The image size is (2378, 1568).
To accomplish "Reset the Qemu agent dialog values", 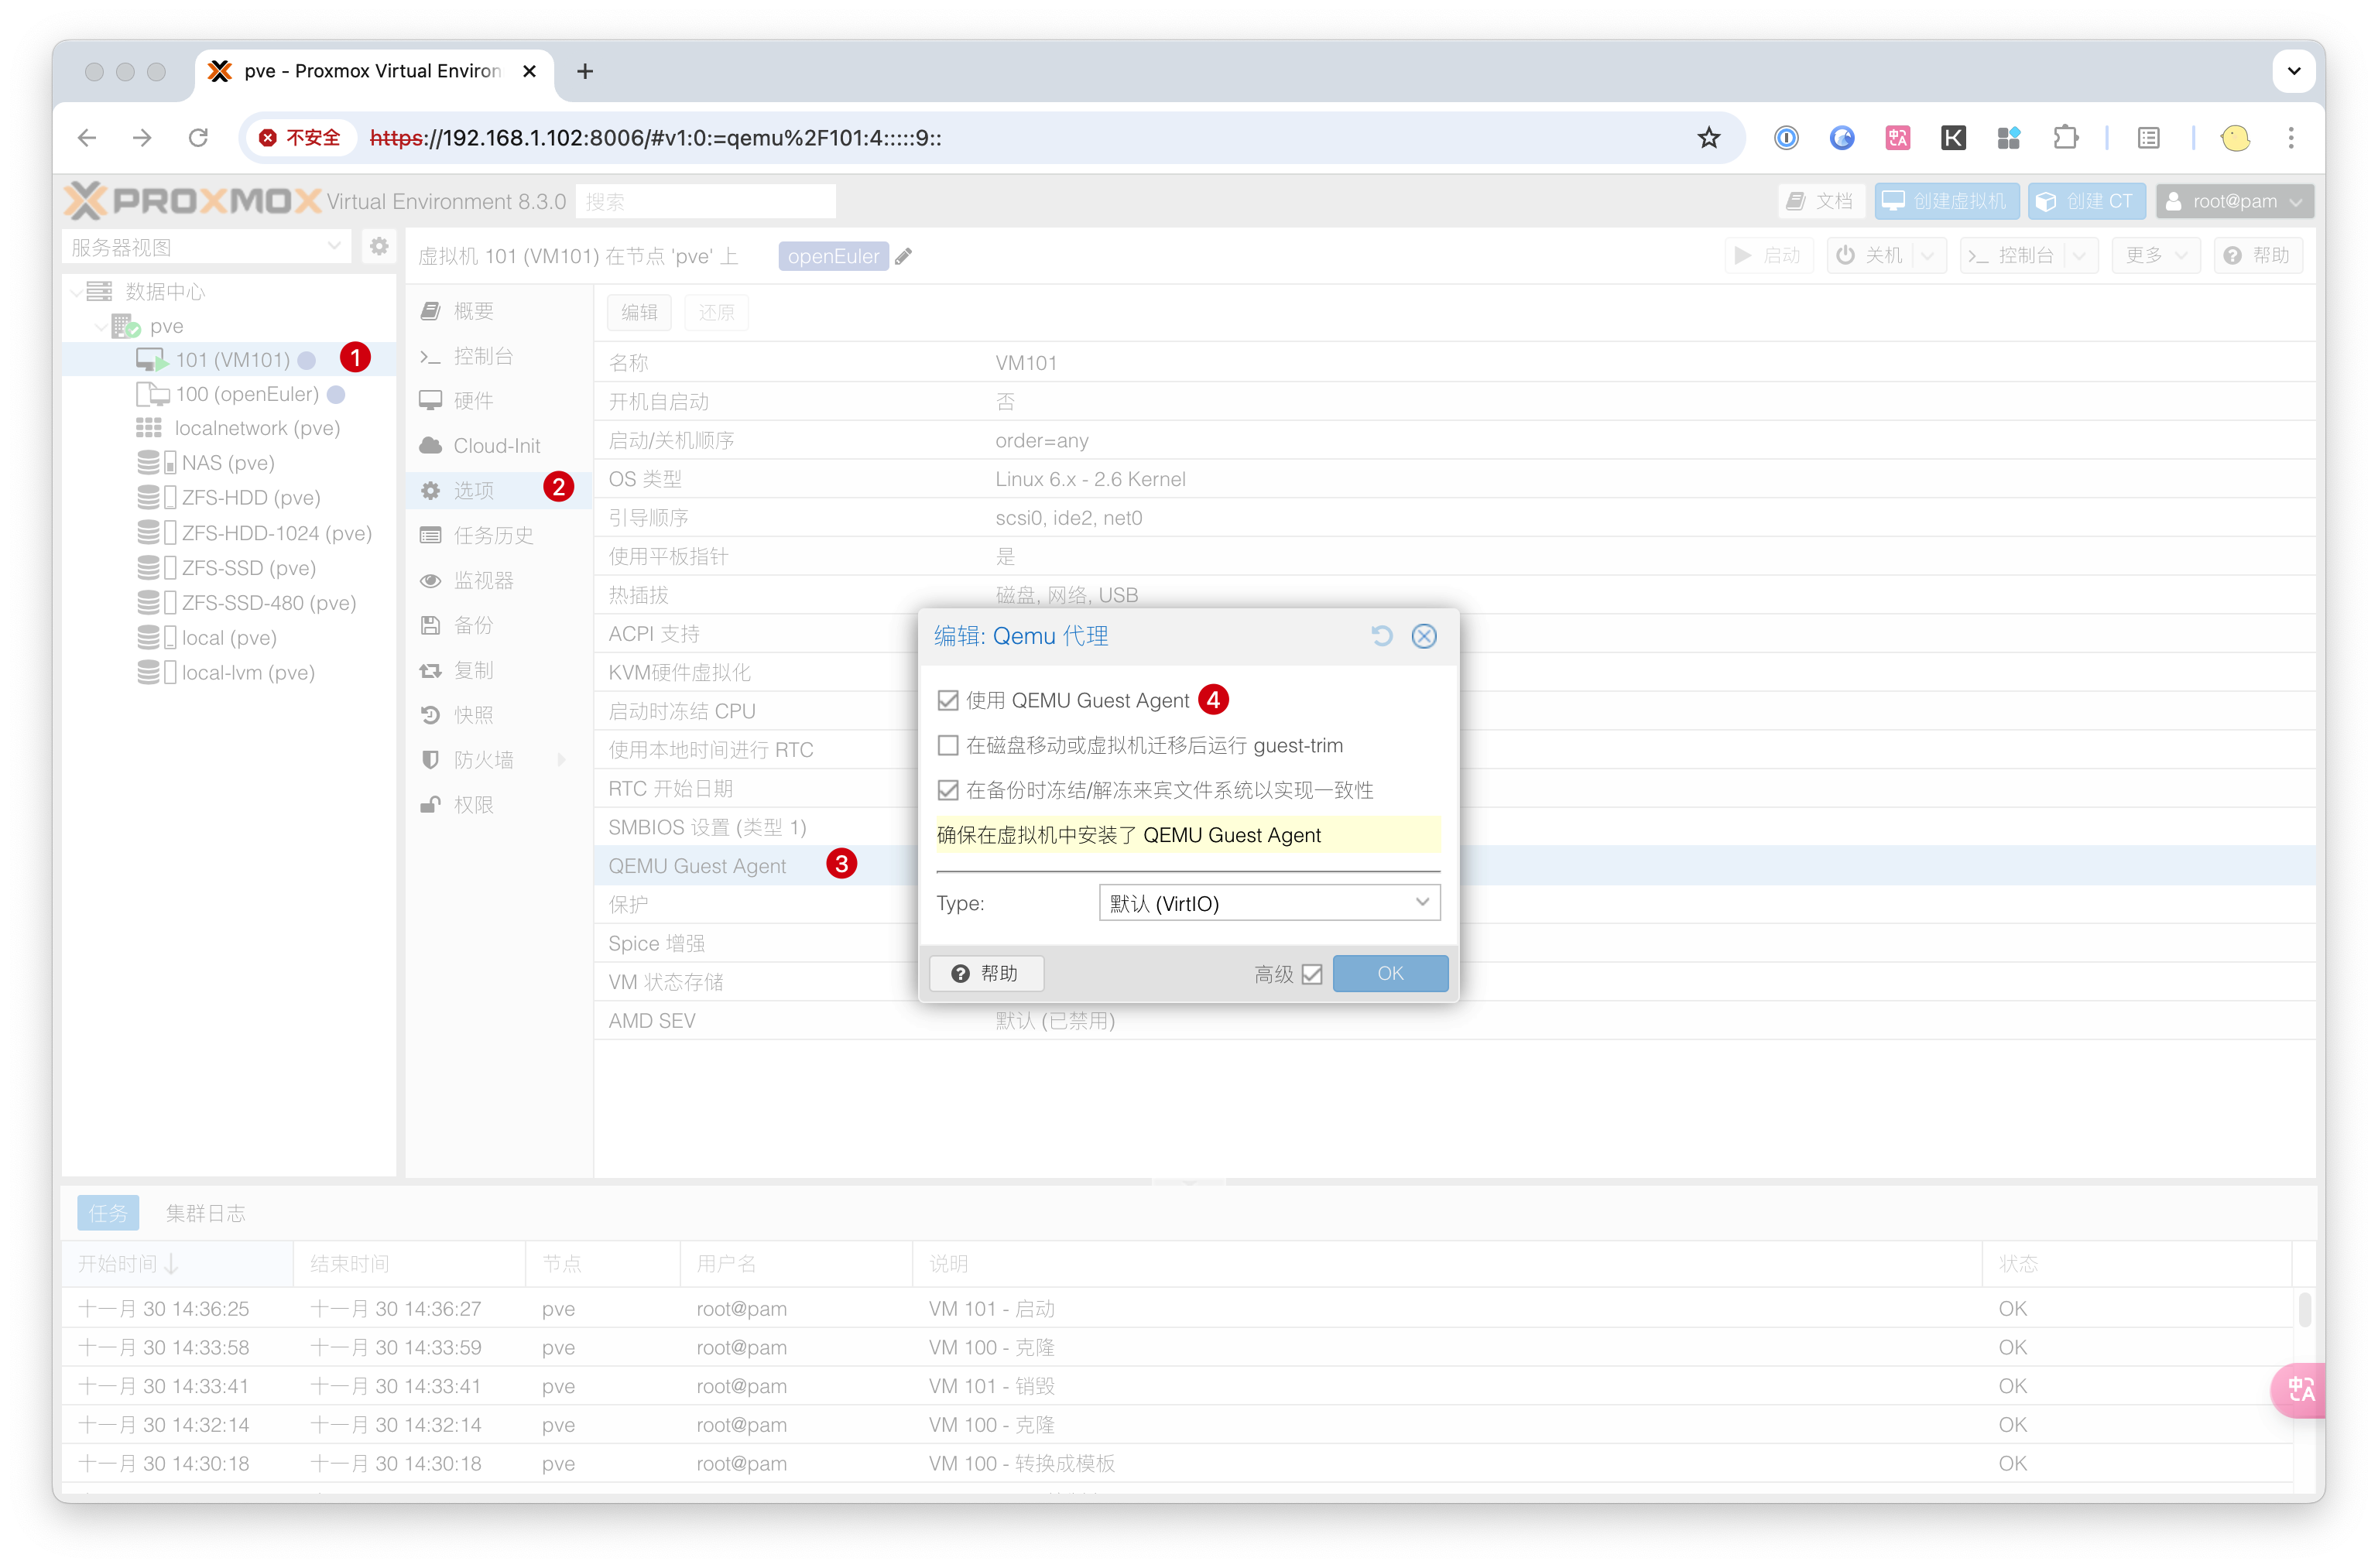I will 1381,636.
